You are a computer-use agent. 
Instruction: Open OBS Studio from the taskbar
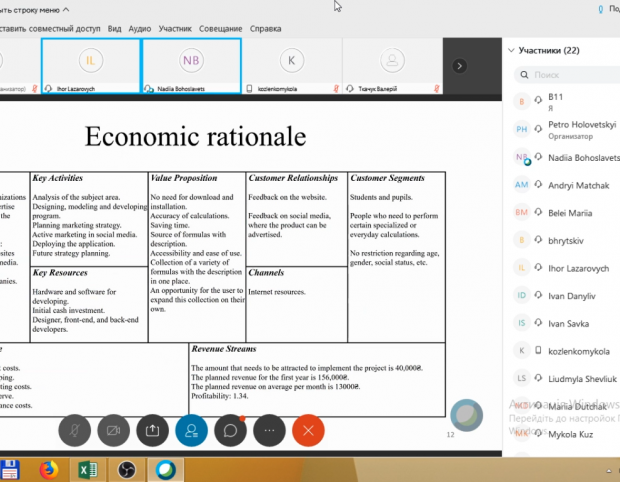126,469
